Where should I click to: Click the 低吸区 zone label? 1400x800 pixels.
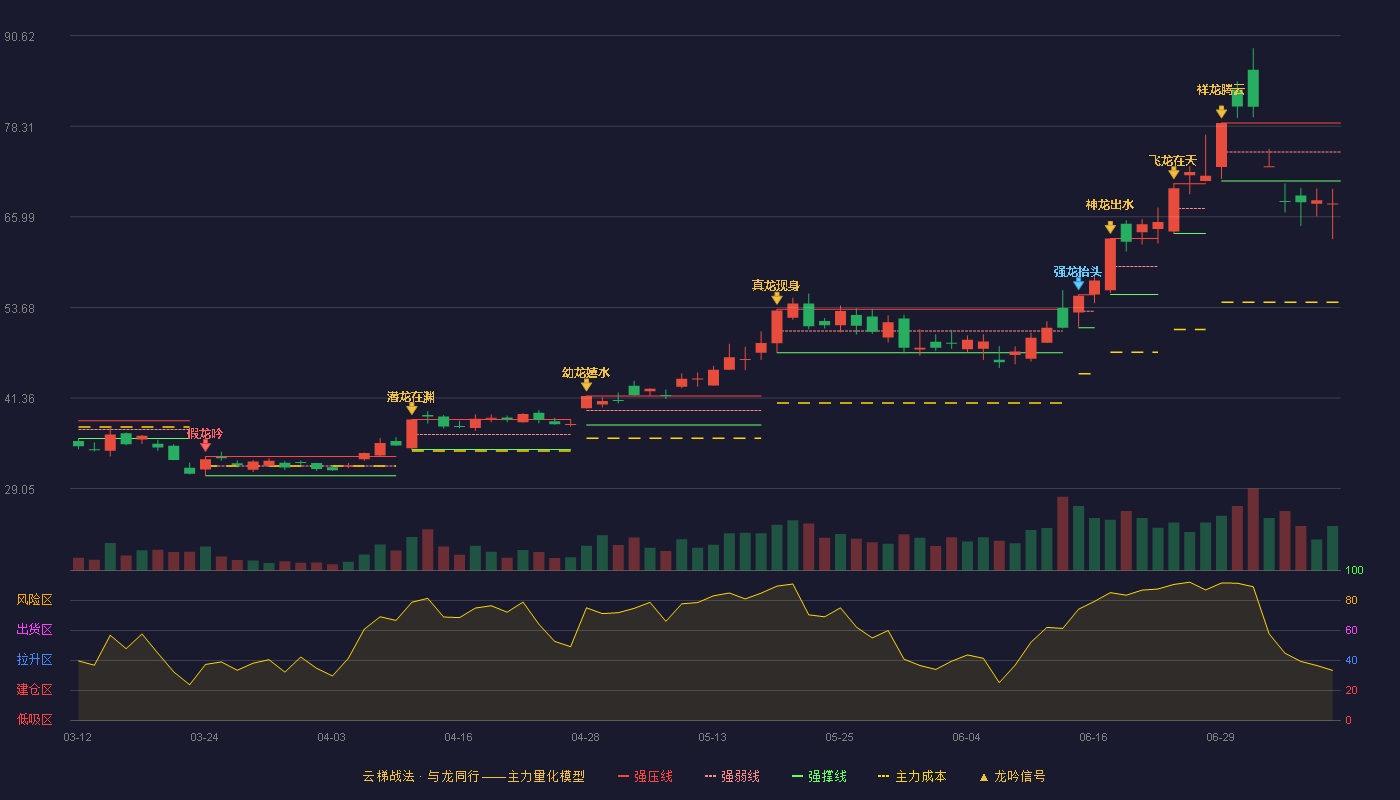[35, 719]
